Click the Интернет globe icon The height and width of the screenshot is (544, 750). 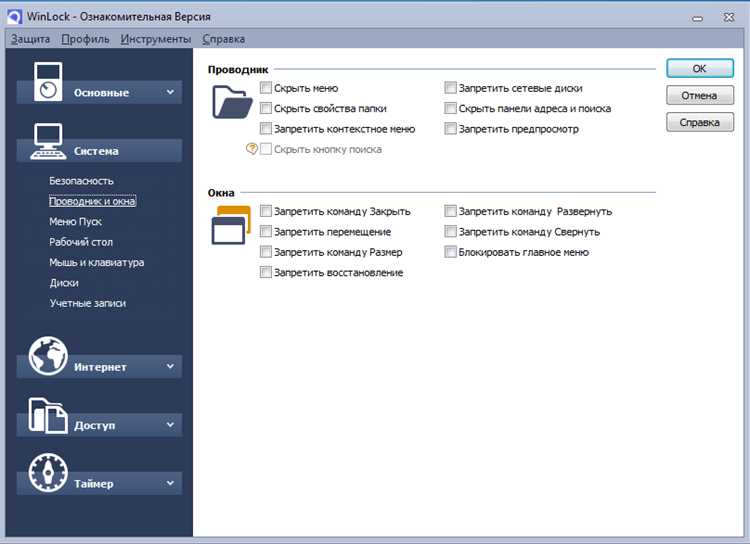48,355
